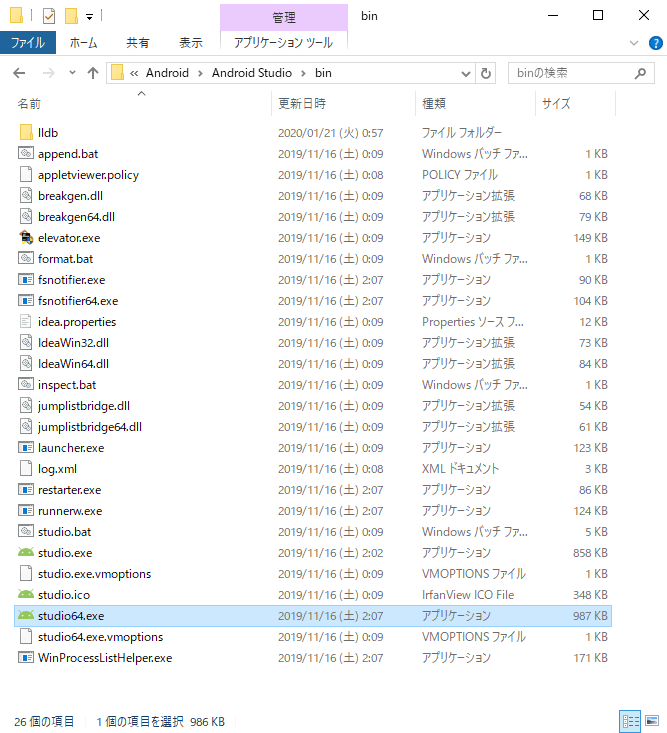
Task: Click the fsnotifier.exe icon
Action: click(26, 280)
